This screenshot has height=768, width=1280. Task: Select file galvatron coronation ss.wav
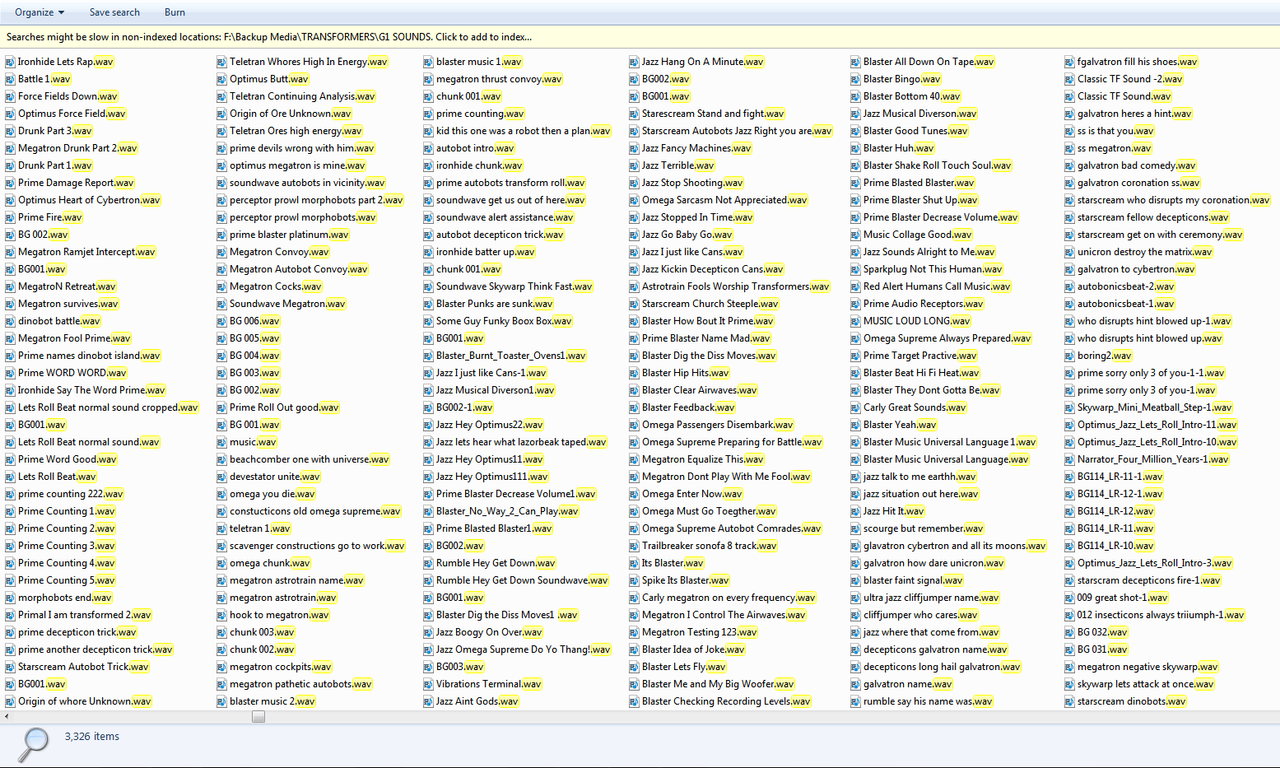point(1141,183)
